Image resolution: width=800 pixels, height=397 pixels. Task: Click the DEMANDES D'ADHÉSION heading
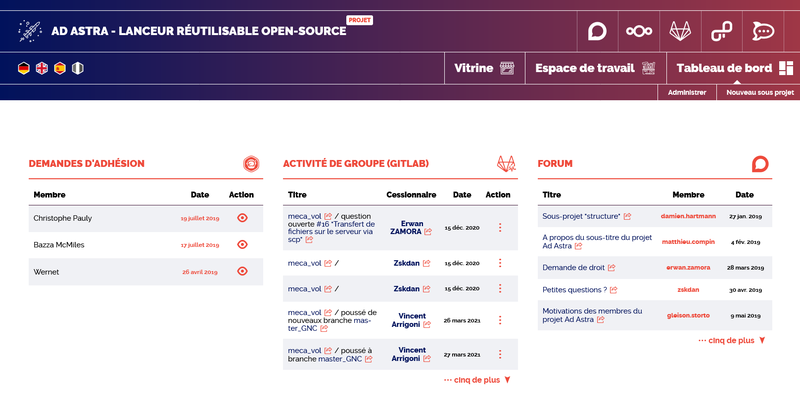[87, 164]
